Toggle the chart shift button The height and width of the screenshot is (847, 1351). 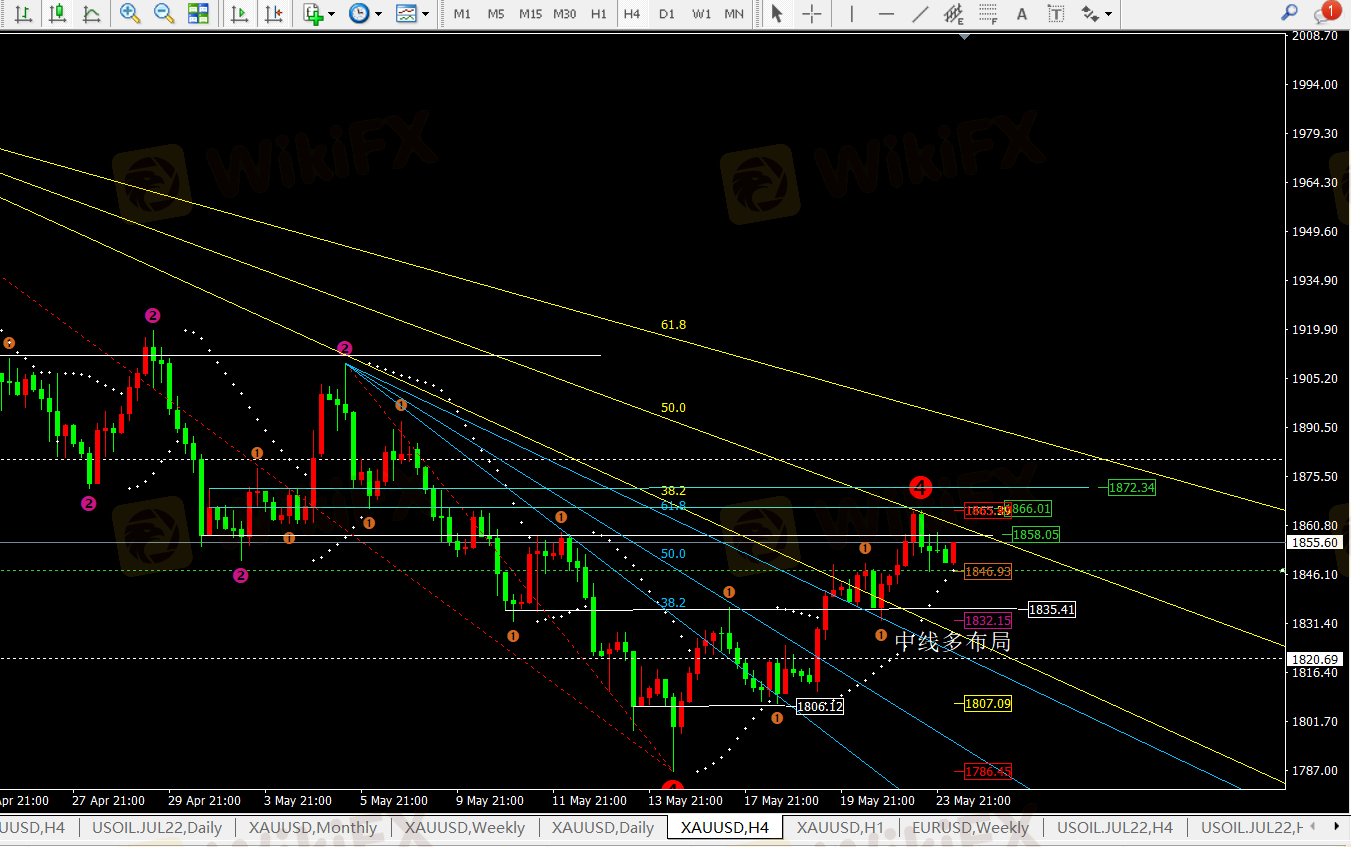click(x=272, y=14)
